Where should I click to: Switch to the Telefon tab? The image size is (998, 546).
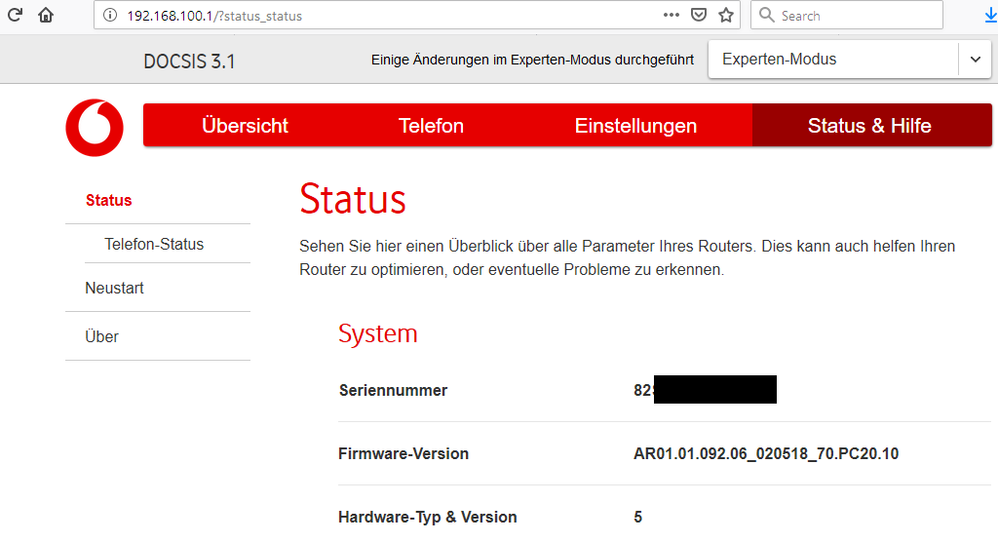tap(431, 125)
